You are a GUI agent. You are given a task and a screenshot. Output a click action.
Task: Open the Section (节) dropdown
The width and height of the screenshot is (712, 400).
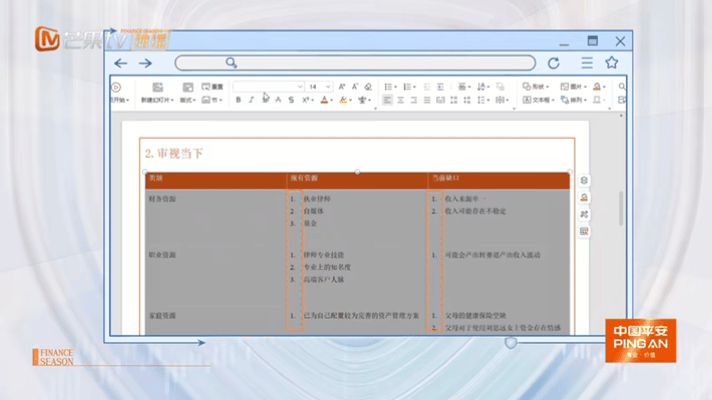coord(212,100)
